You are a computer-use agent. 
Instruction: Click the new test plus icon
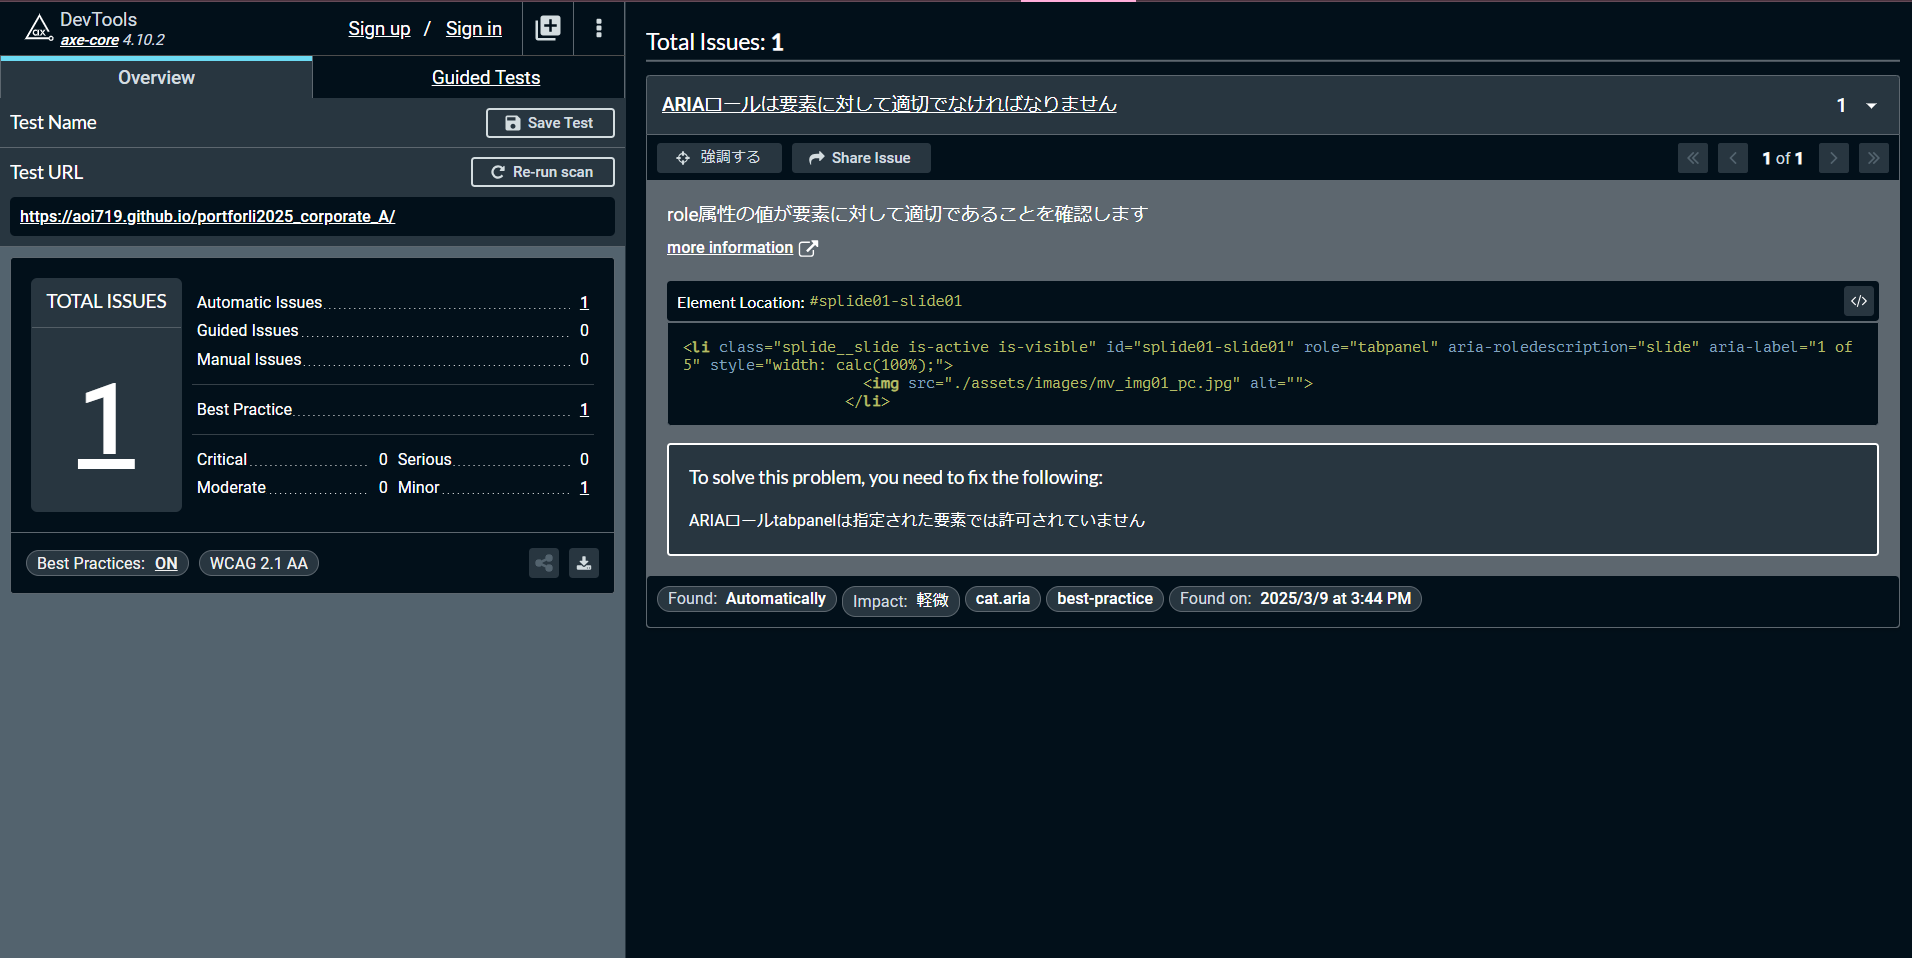pyautogui.click(x=548, y=28)
